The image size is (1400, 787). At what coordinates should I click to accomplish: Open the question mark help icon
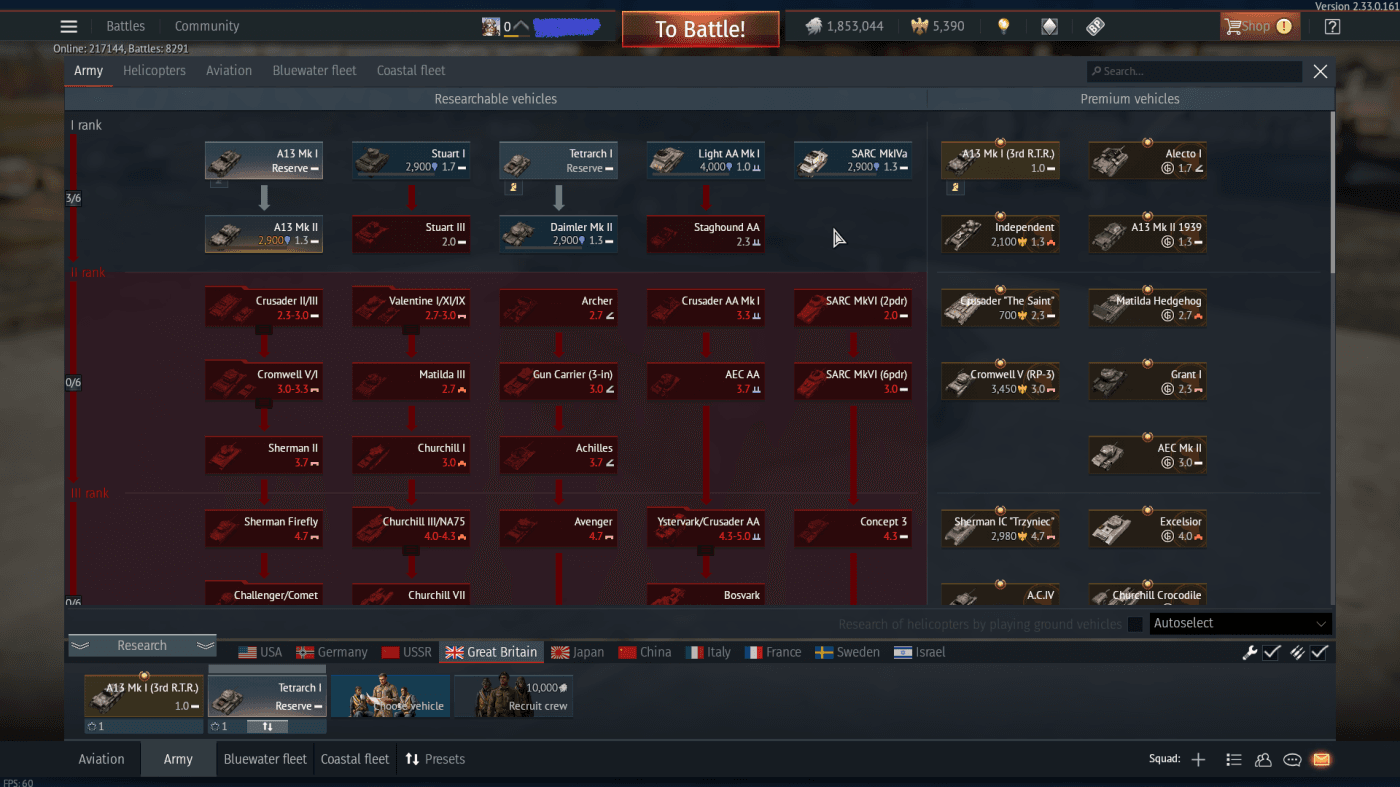[1332, 27]
